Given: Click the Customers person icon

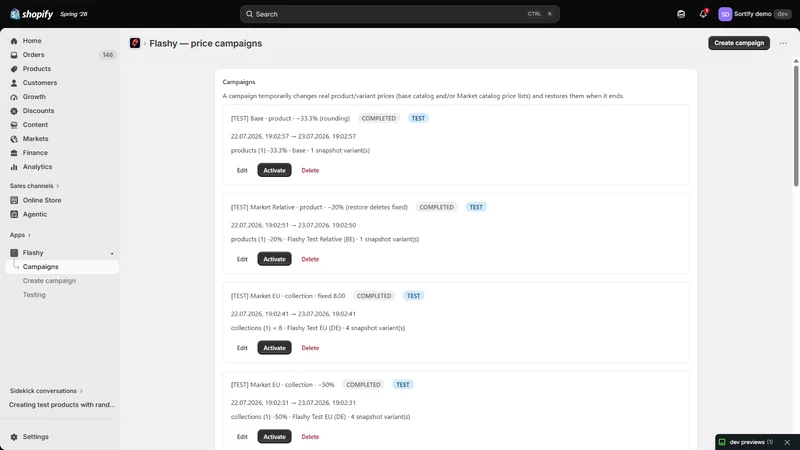Looking at the screenshot, I should click(14, 83).
